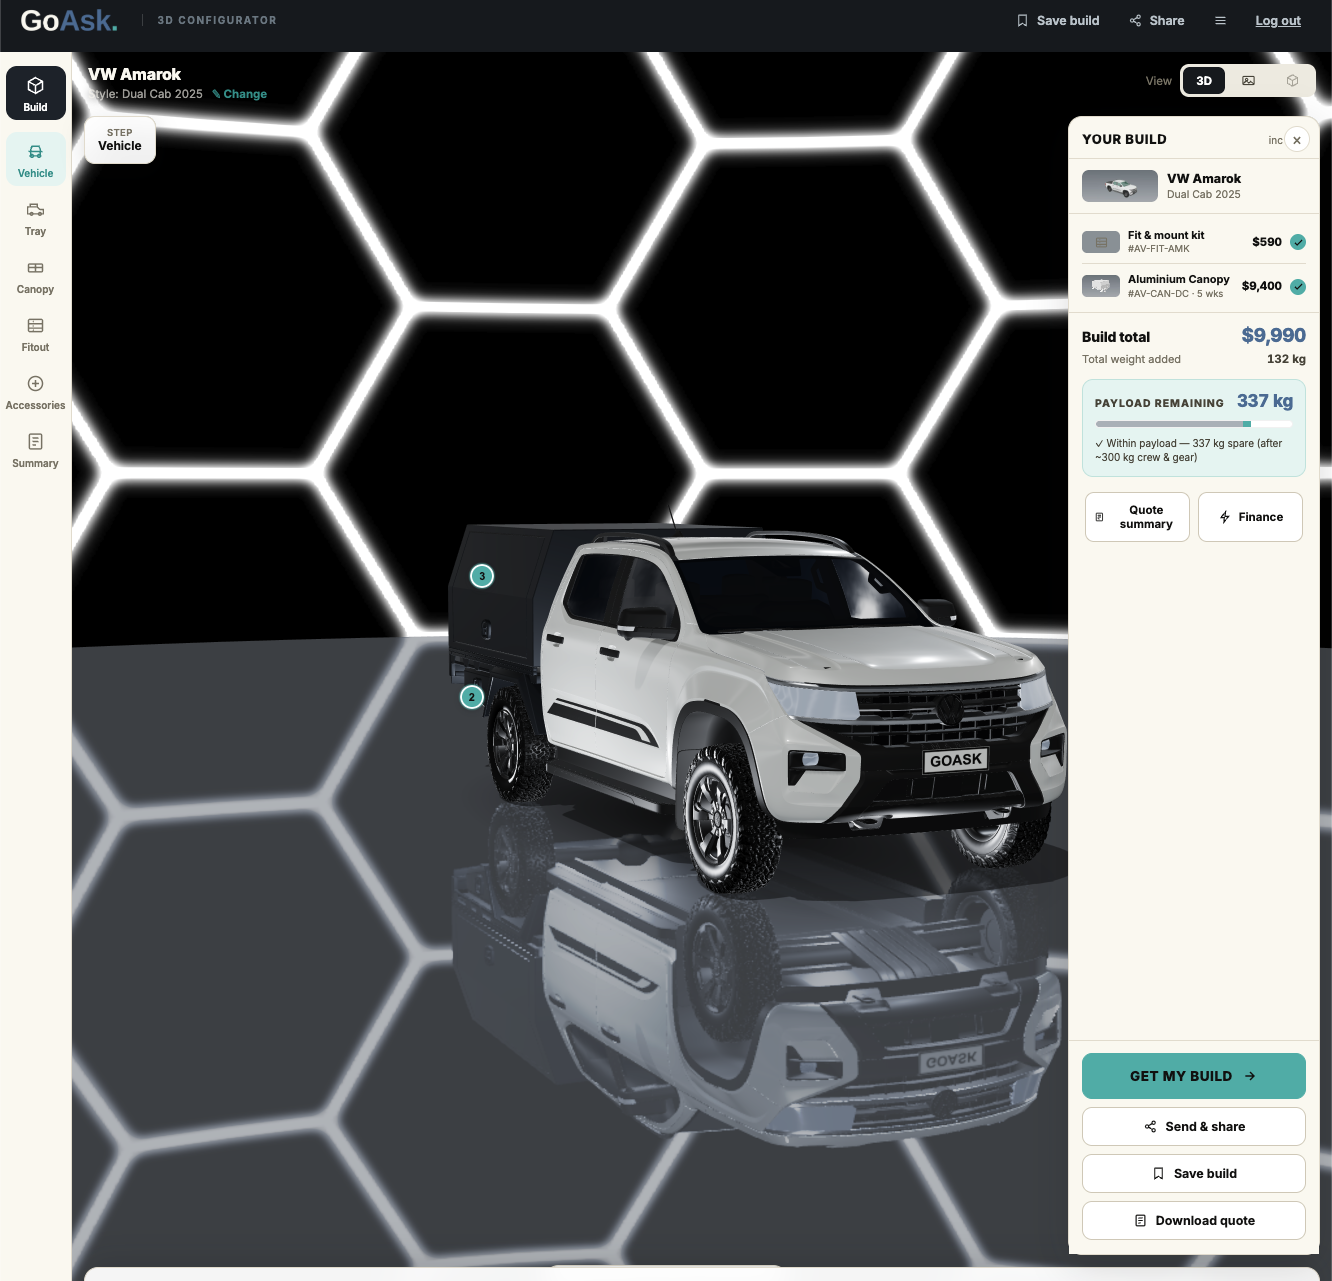Click the $590 price
This screenshot has width=1332, height=1281.
click(1267, 242)
